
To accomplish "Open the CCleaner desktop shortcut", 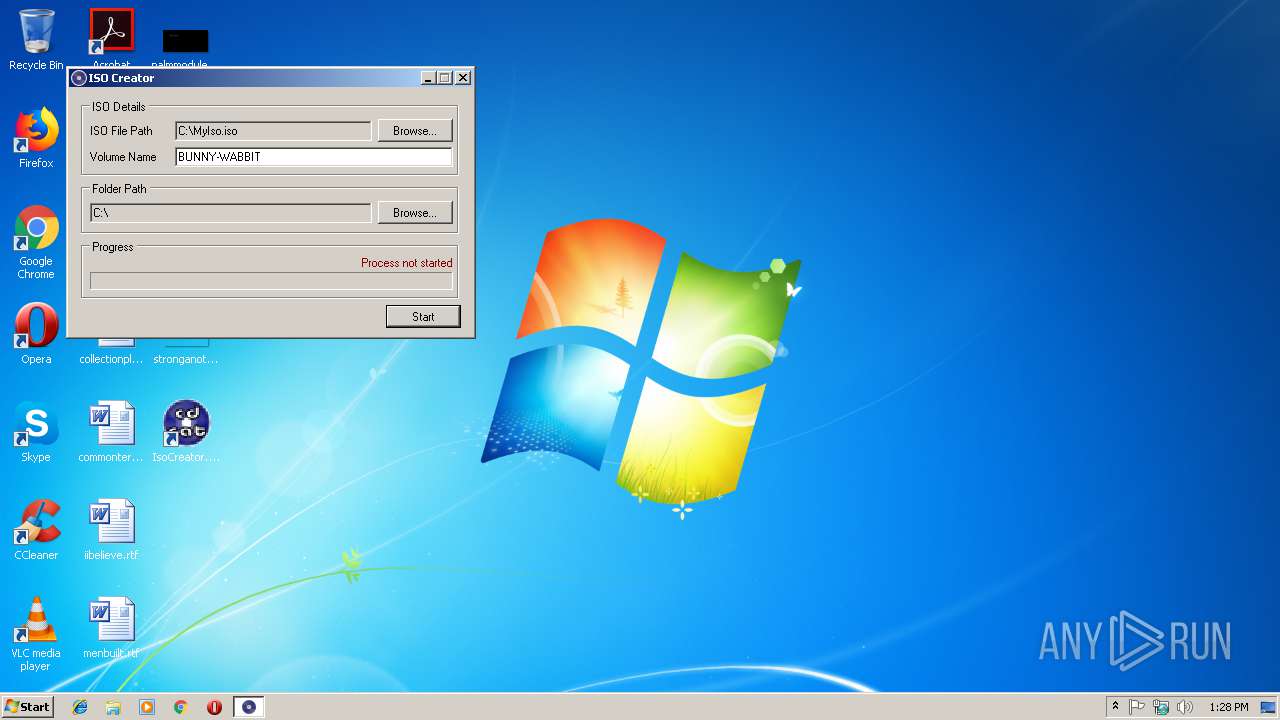I will 36,530.
